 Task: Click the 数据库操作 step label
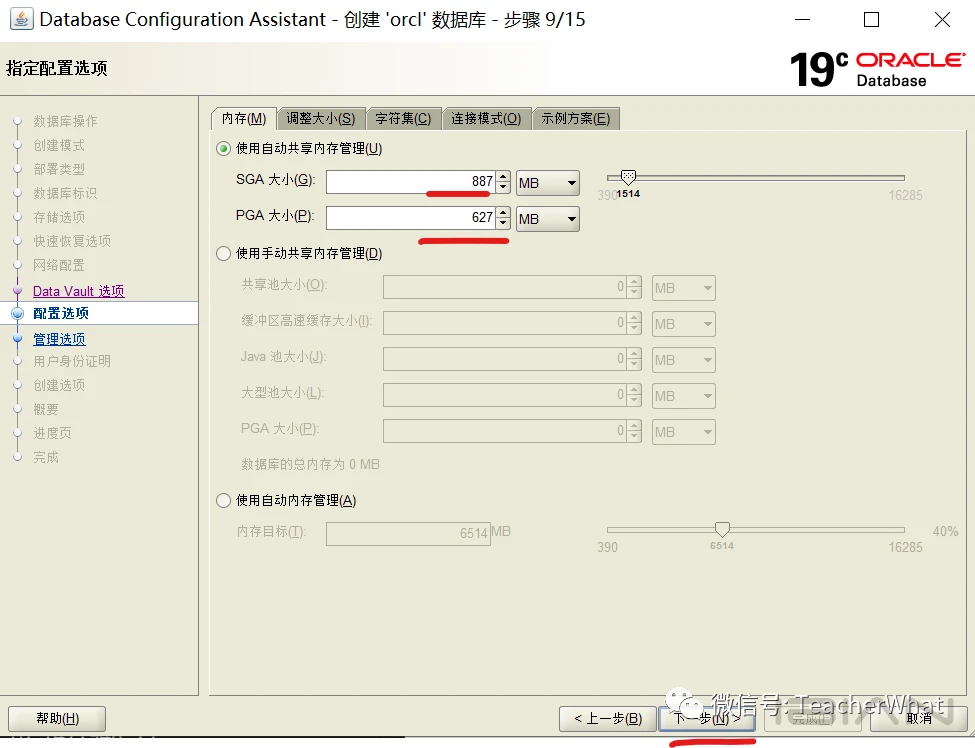[65, 121]
